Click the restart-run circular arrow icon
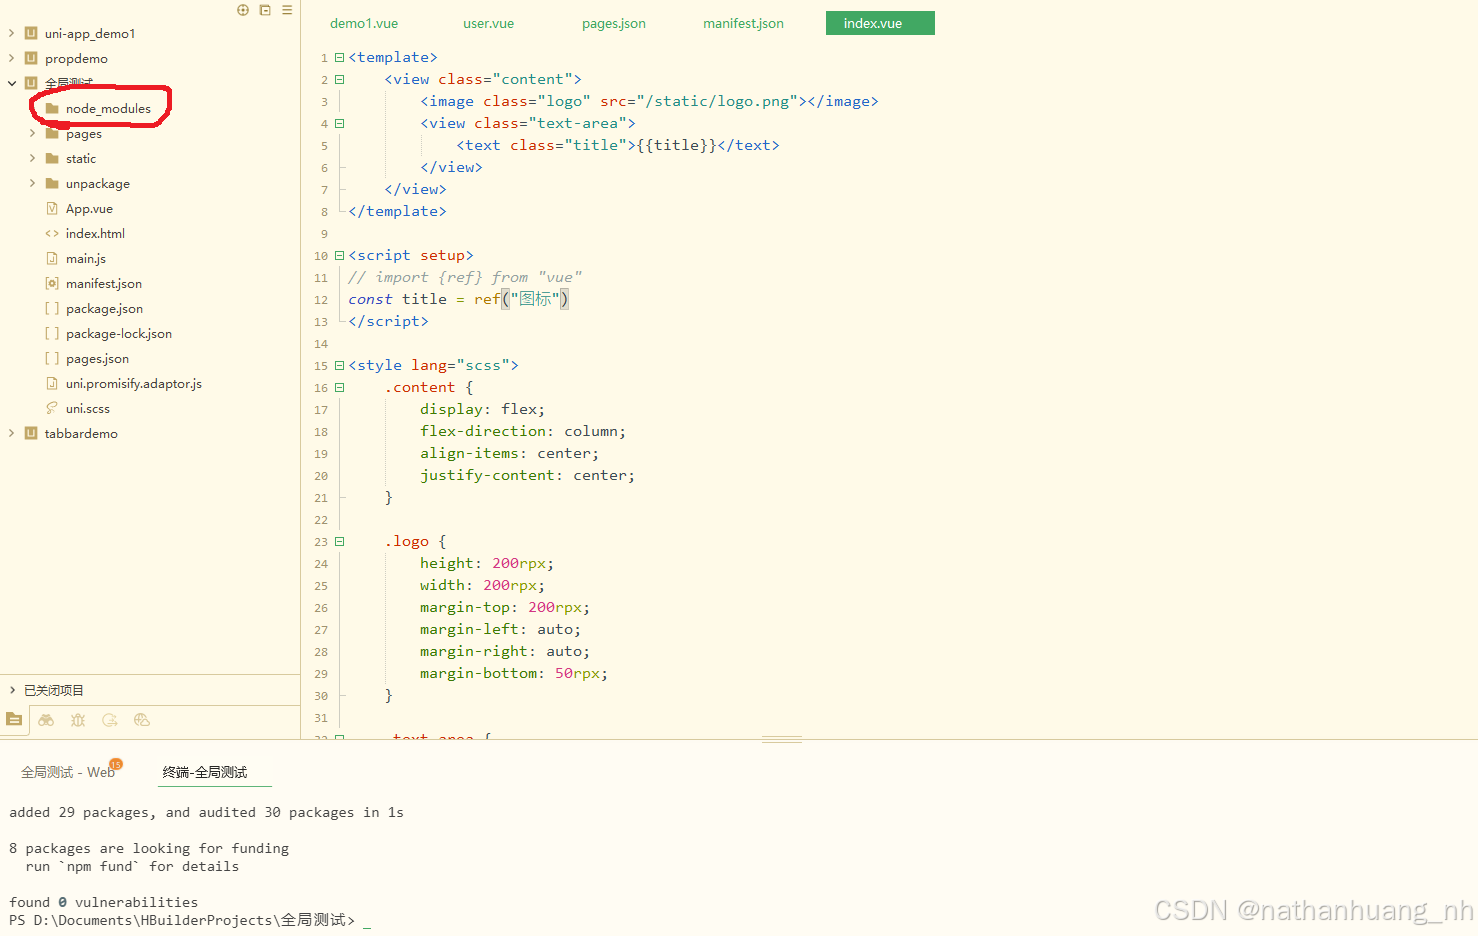Viewport: 1478px width, 936px height. (110, 719)
